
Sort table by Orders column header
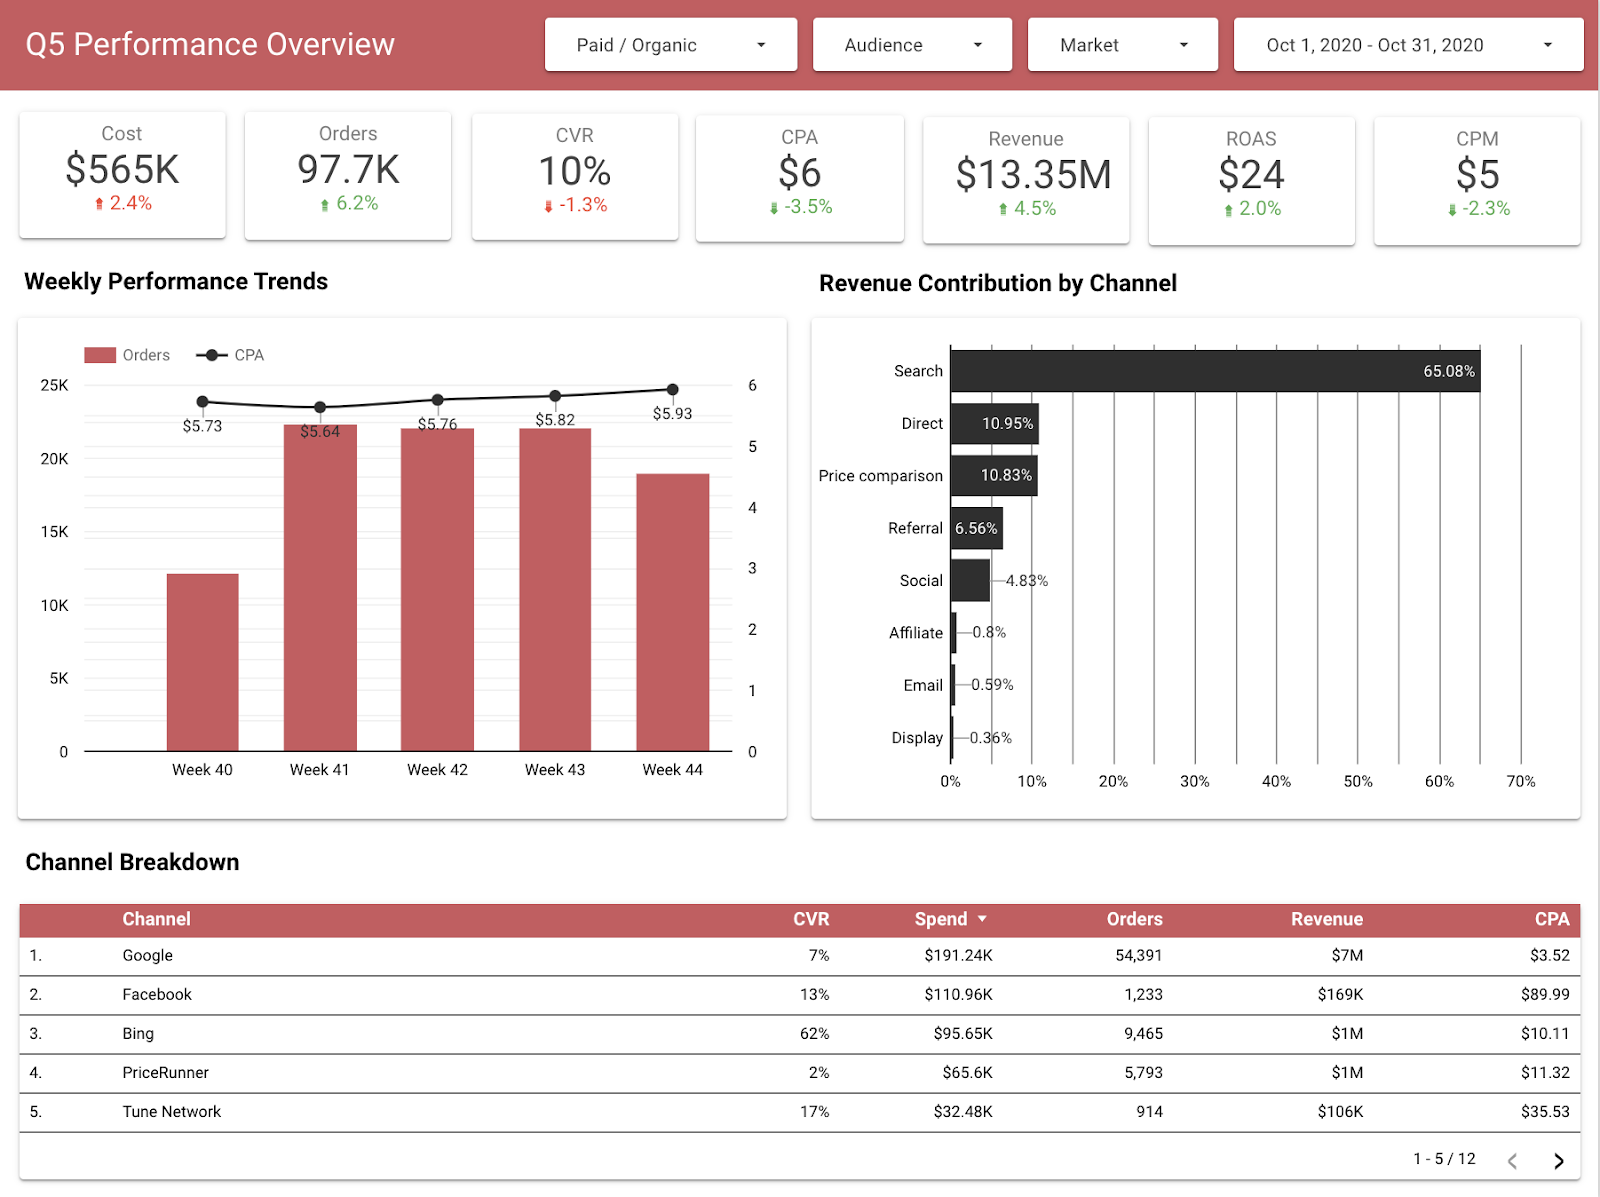point(1134,919)
